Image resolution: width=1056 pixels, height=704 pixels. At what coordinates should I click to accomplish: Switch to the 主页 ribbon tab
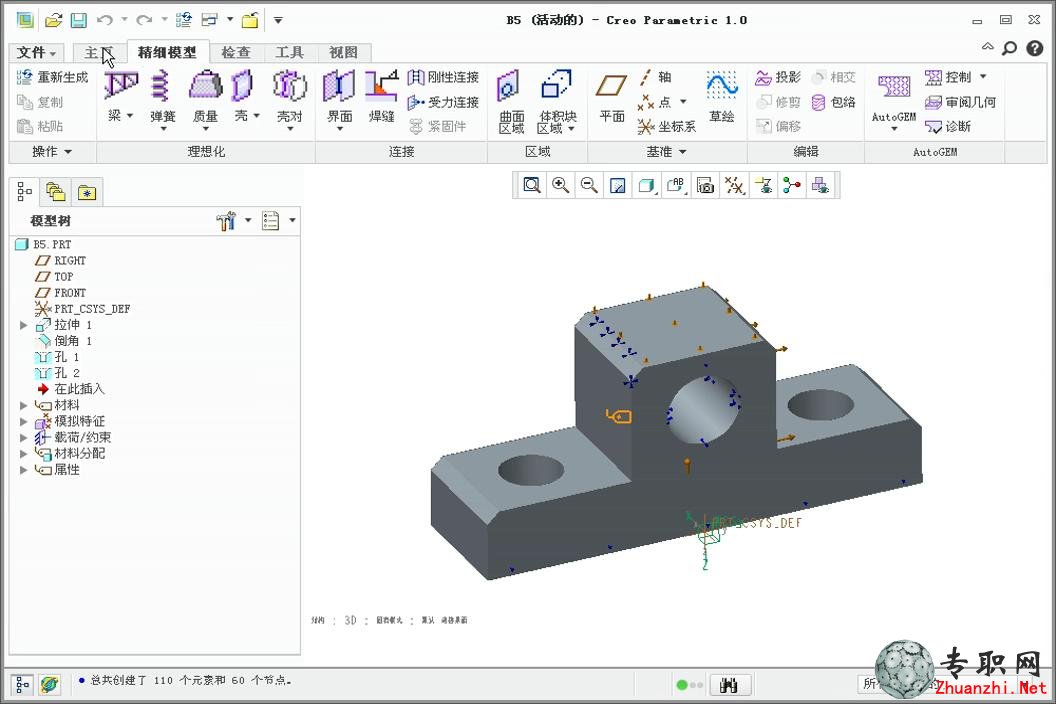[98, 53]
